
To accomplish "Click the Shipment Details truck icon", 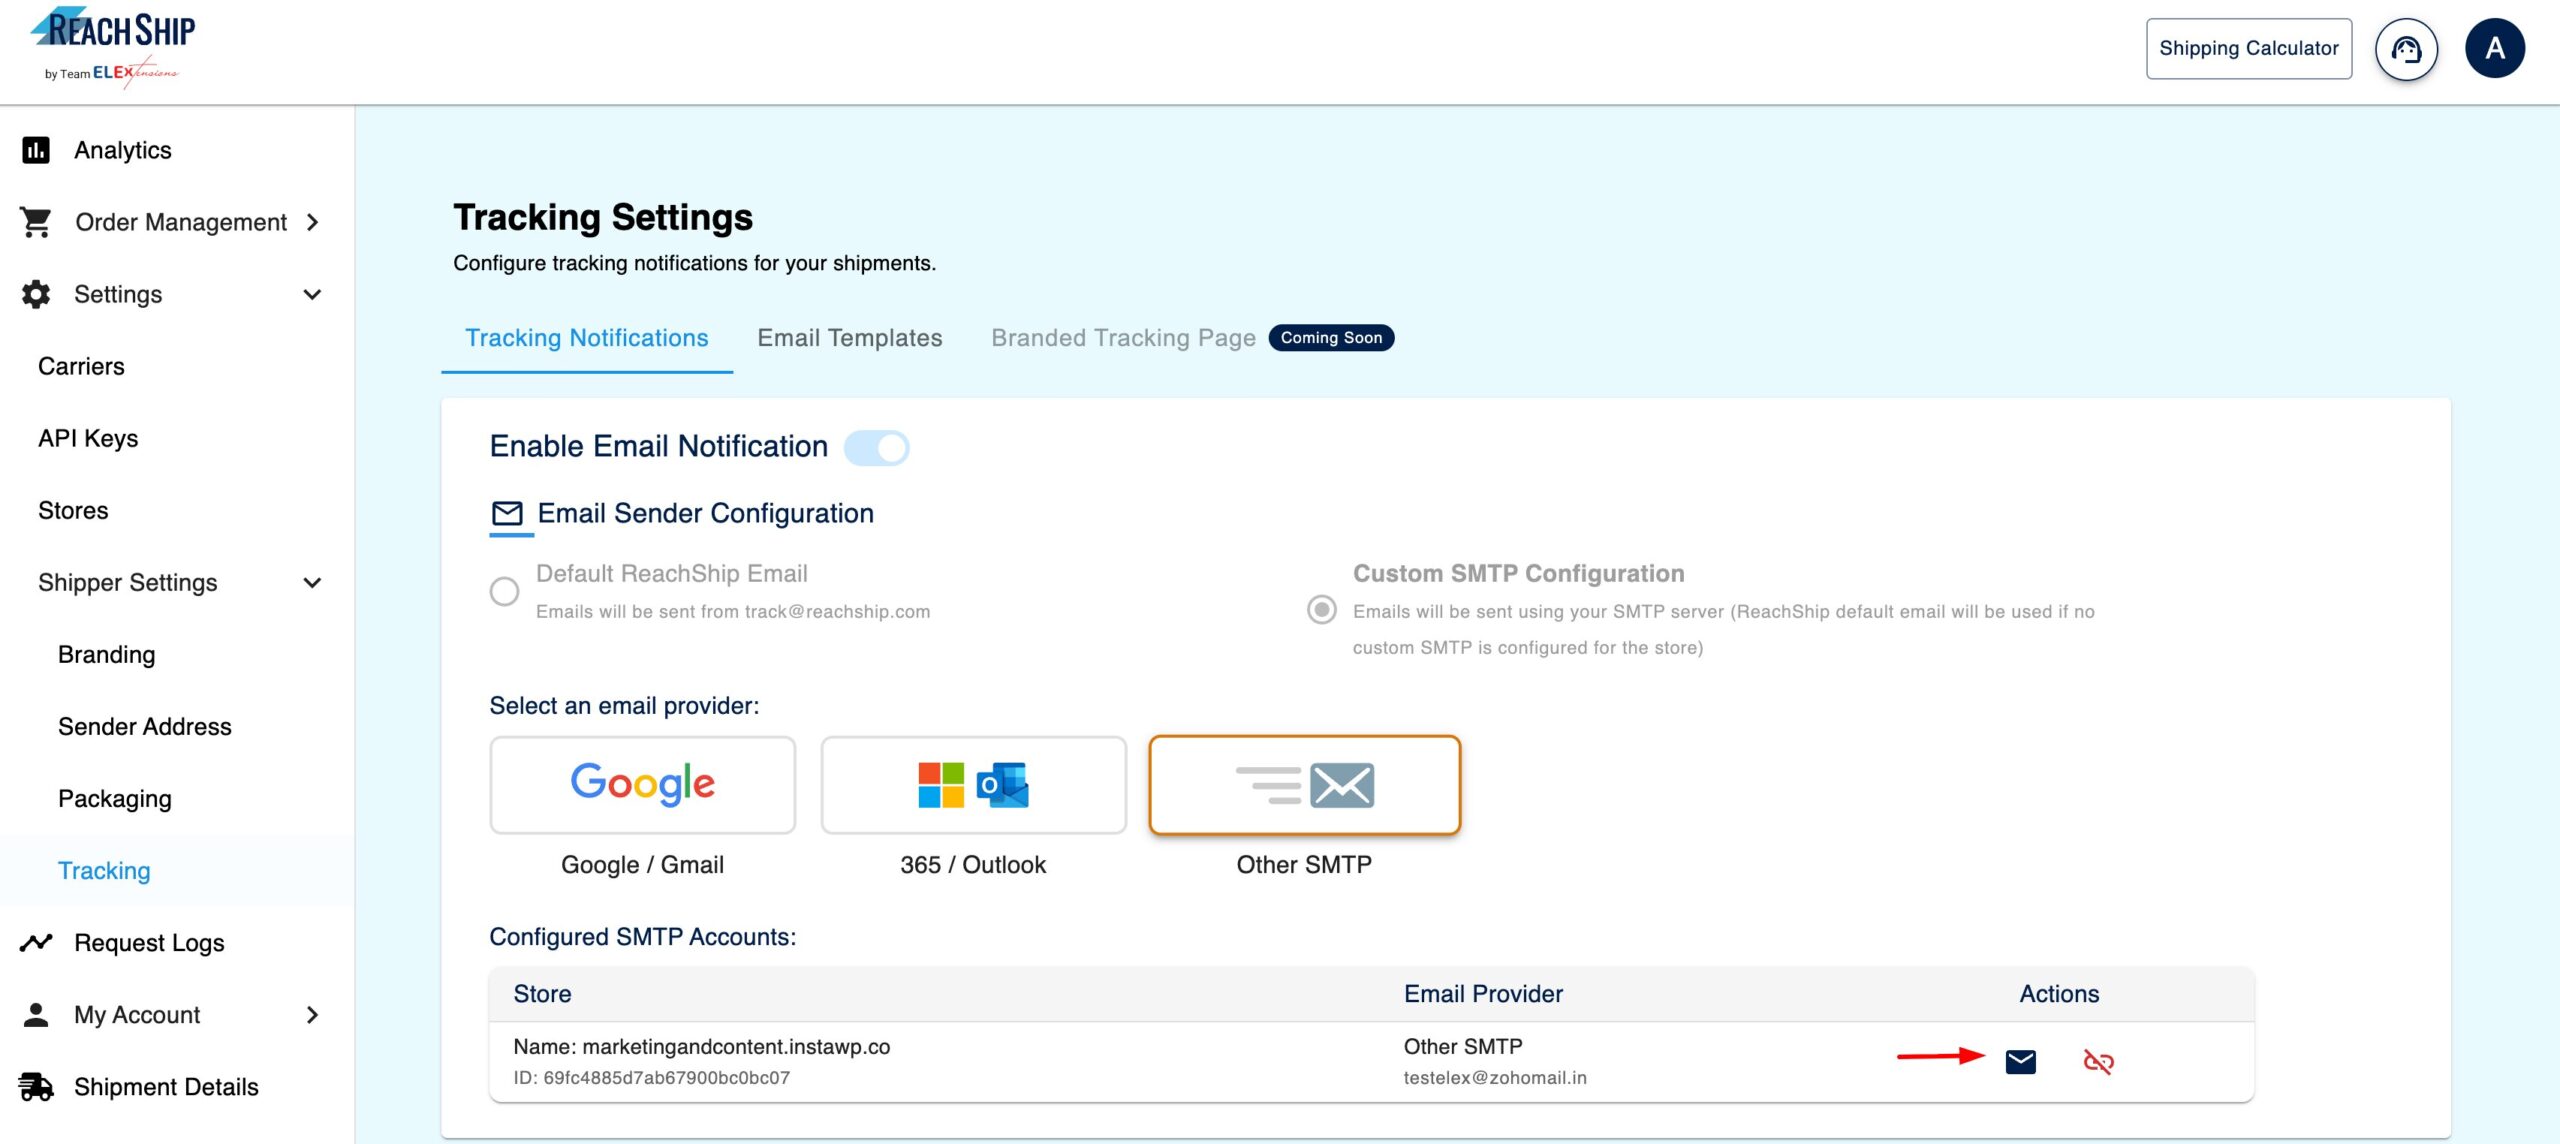I will point(36,1086).
